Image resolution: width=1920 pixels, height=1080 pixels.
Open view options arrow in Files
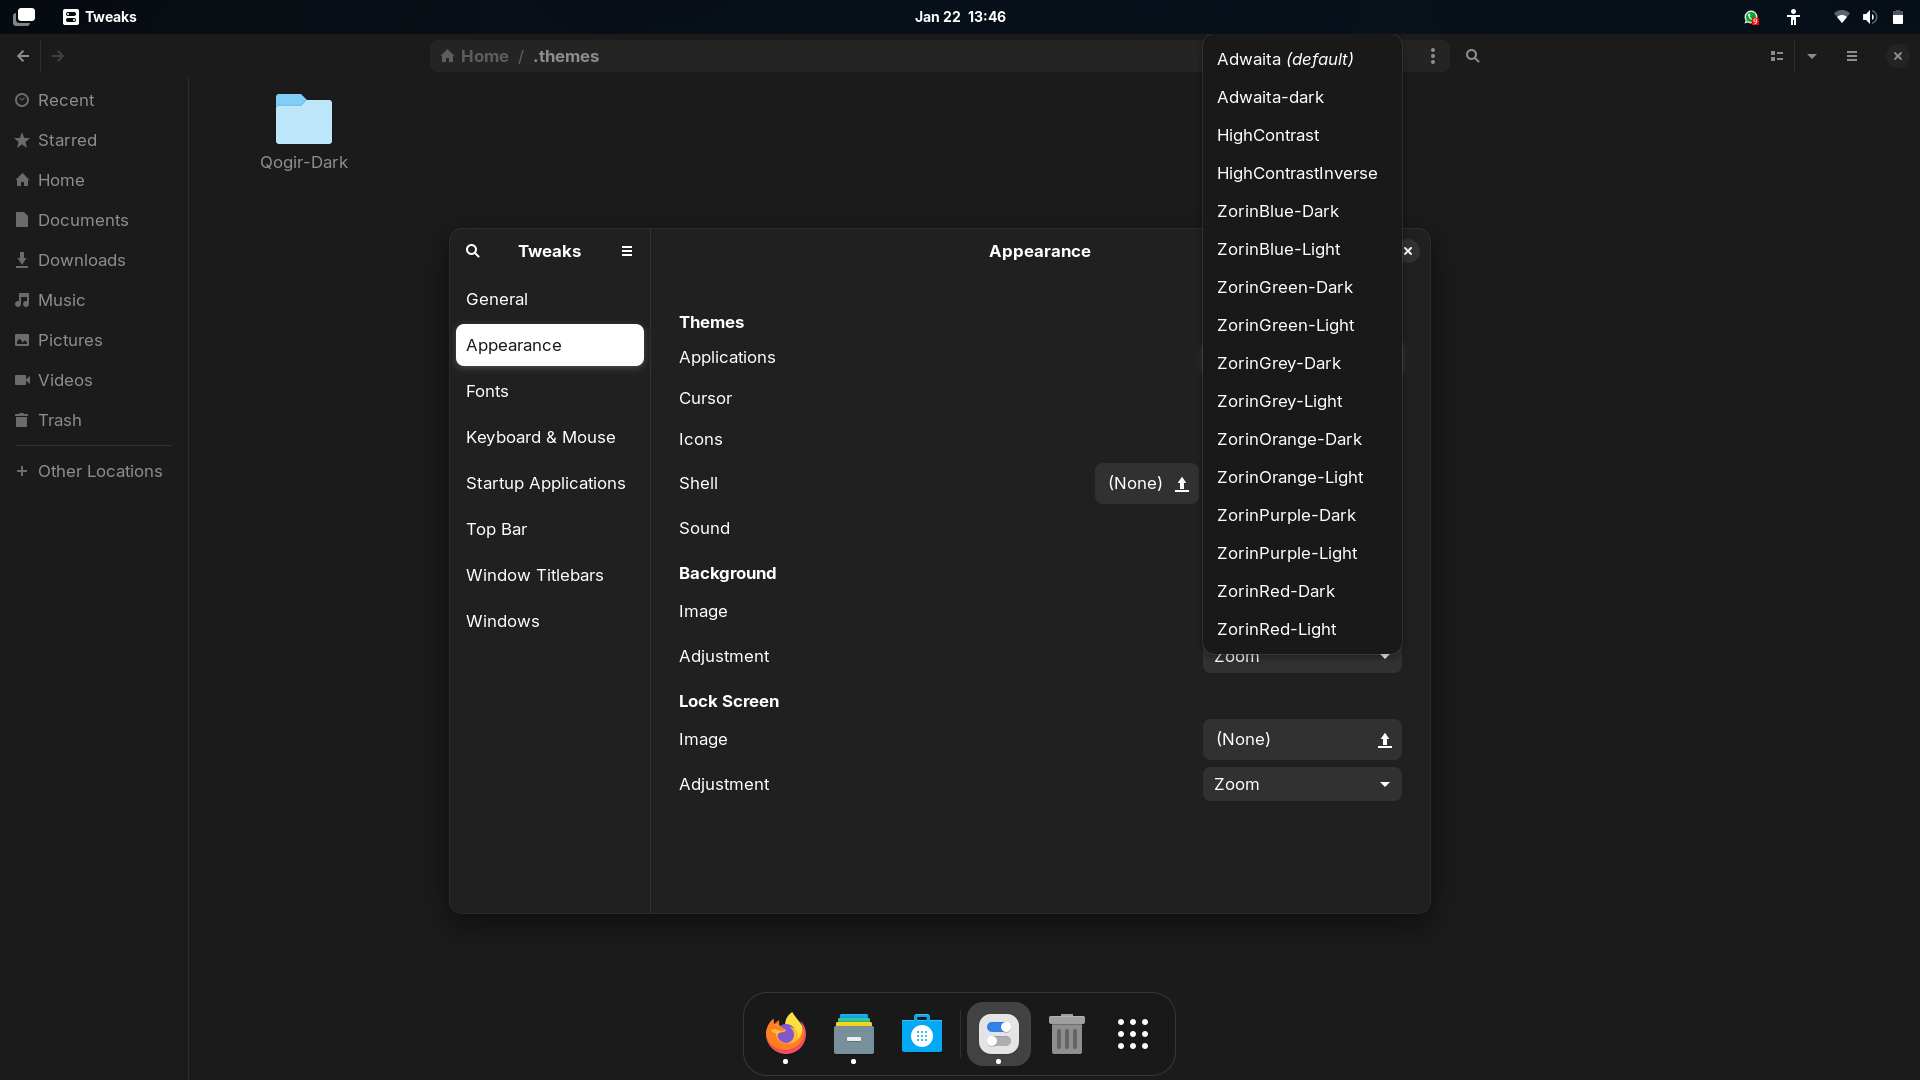point(1812,56)
